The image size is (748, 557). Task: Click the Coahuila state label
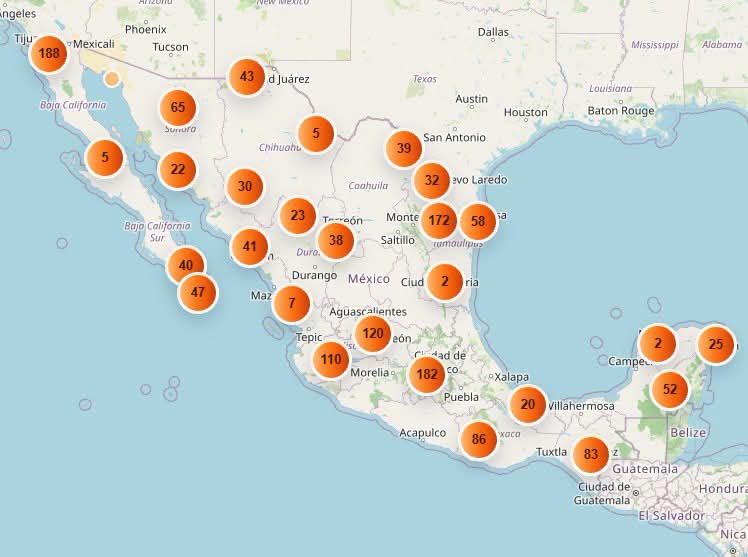pos(368,186)
